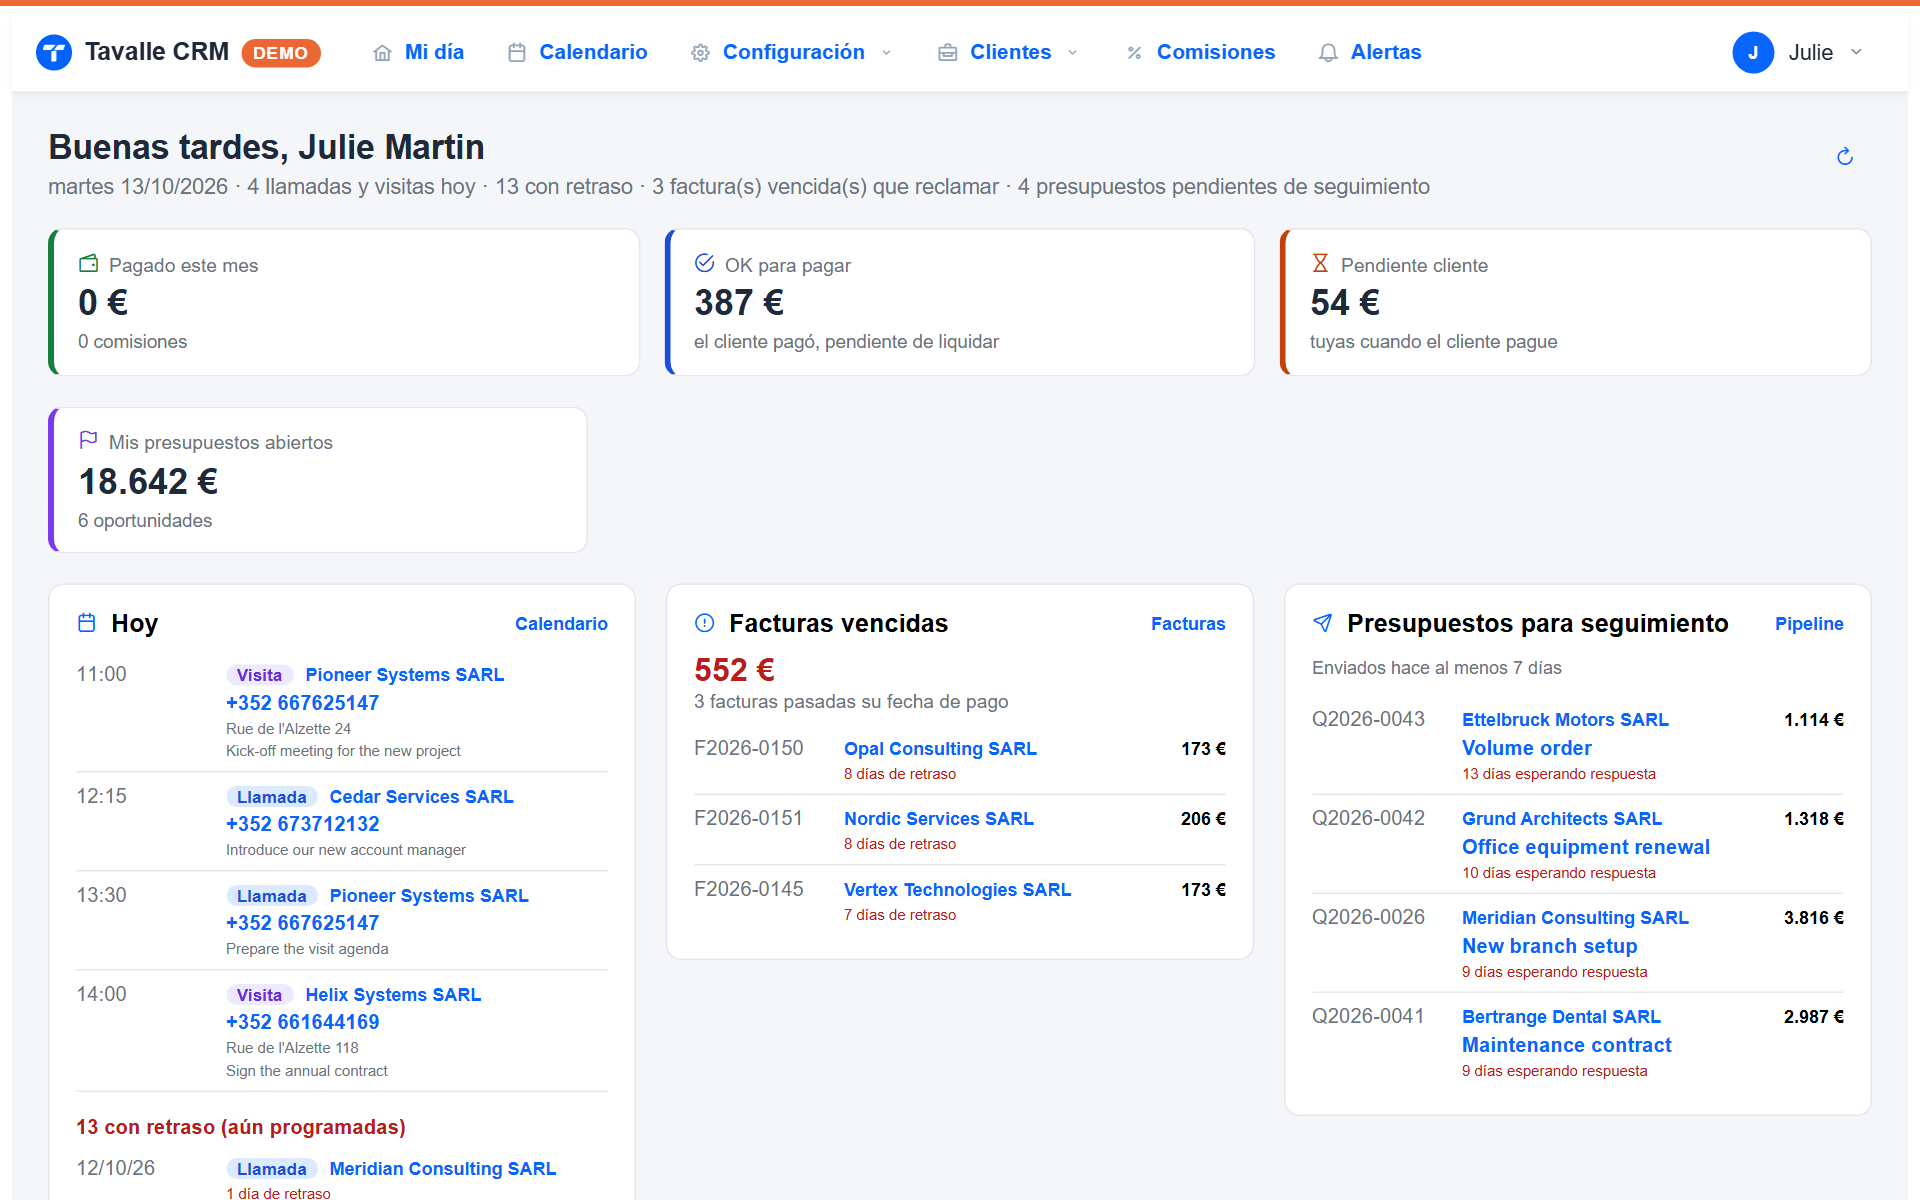1920x1200 pixels.
Task: Open the Julie user menu chevron
Action: pyautogui.click(x=1856, y=52)
